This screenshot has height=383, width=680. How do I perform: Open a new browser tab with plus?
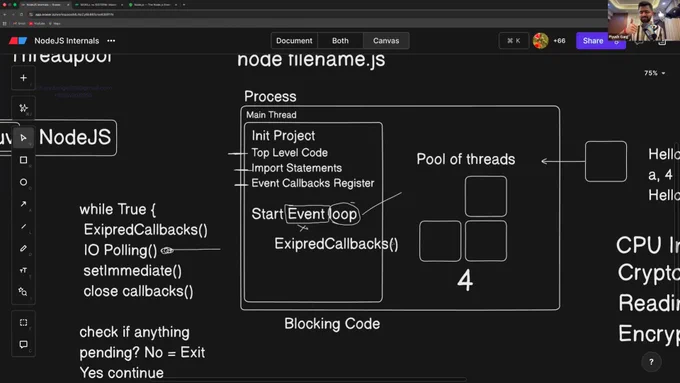click(184, 5)
